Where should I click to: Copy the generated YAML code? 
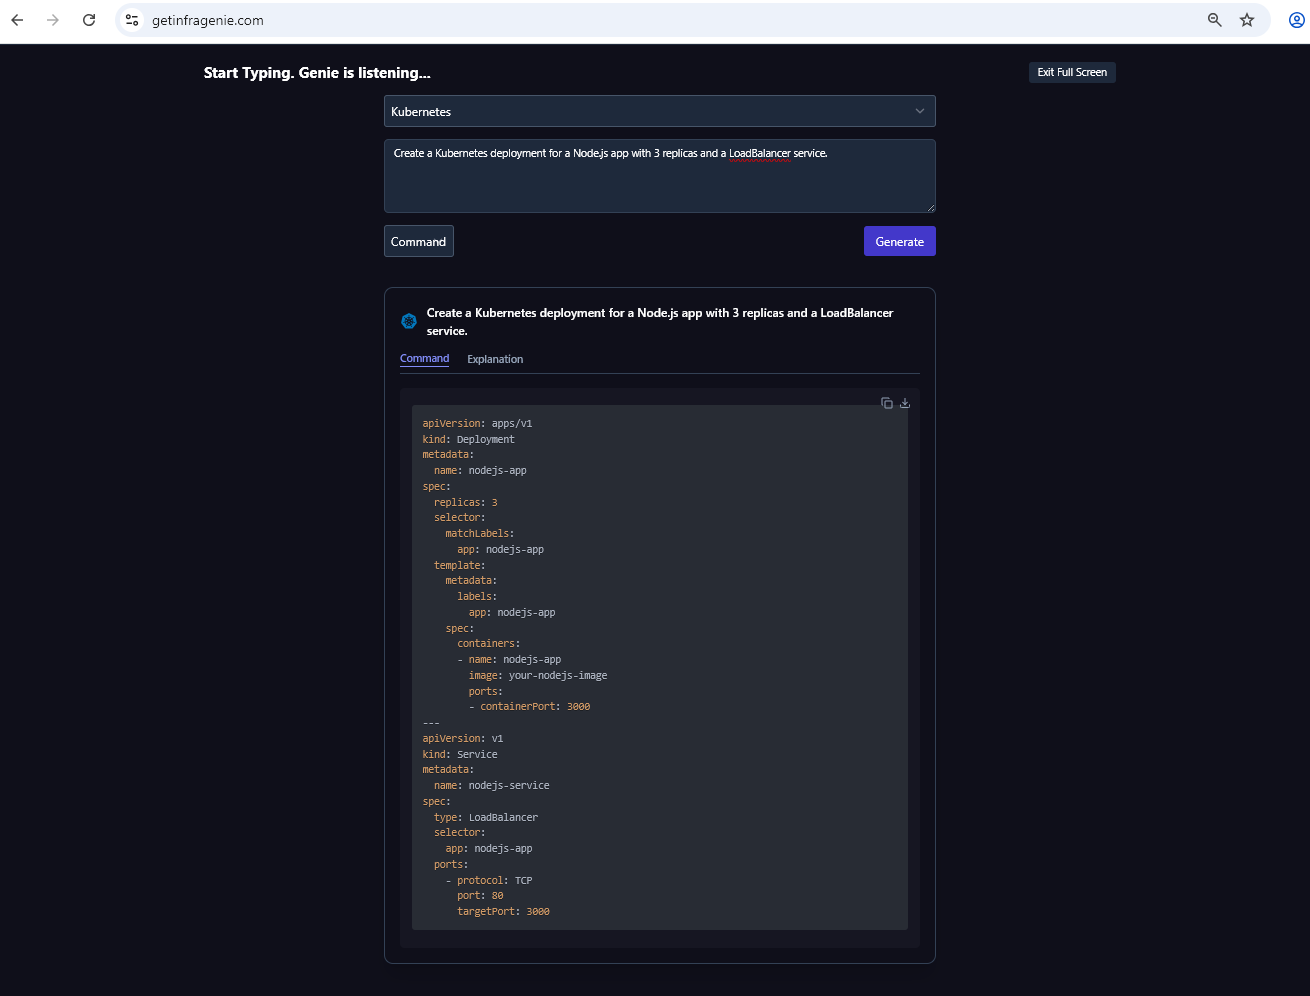pyautogui.click(x=887, y=403)
